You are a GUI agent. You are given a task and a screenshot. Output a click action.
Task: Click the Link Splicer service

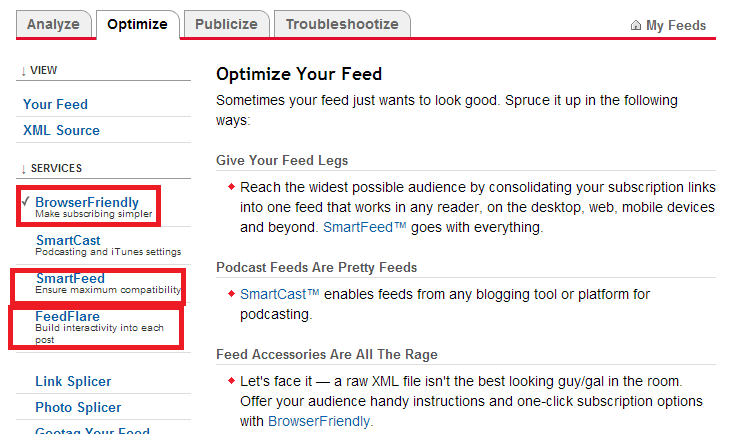pos(73,382)
